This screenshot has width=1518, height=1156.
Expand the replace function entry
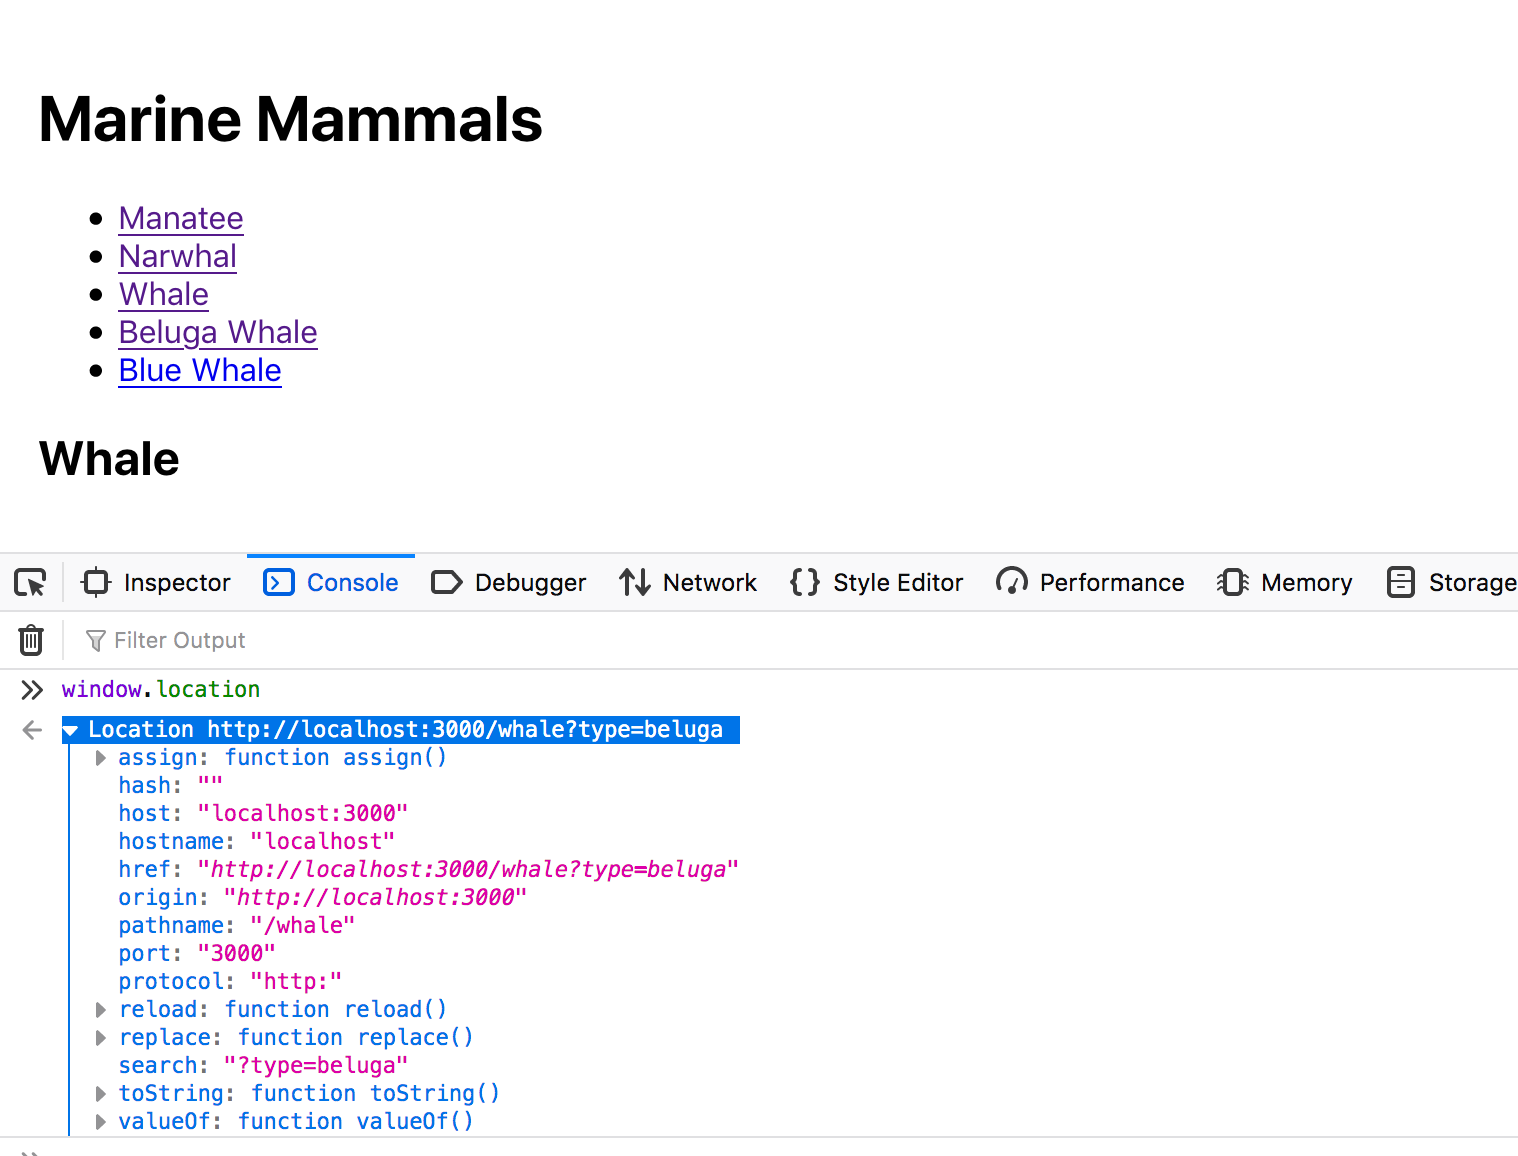(100, 1038)
